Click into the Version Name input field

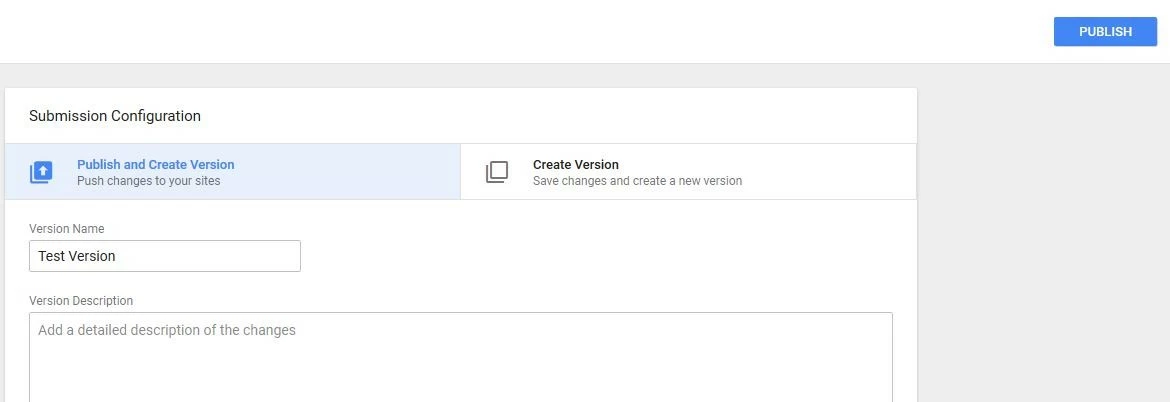tap(165, 256)
